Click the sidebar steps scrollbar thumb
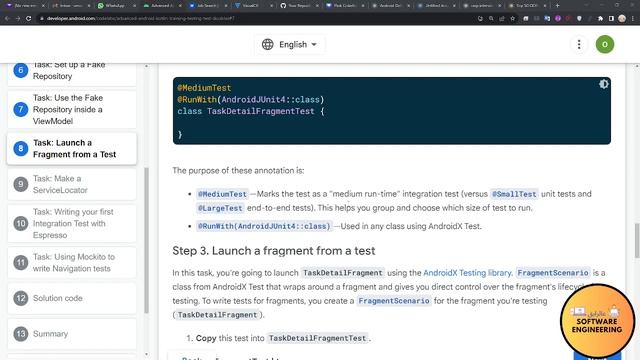Image resolution: width=640 pixels, height=360 pixels. pyautogui.click(x=147, y=240)
